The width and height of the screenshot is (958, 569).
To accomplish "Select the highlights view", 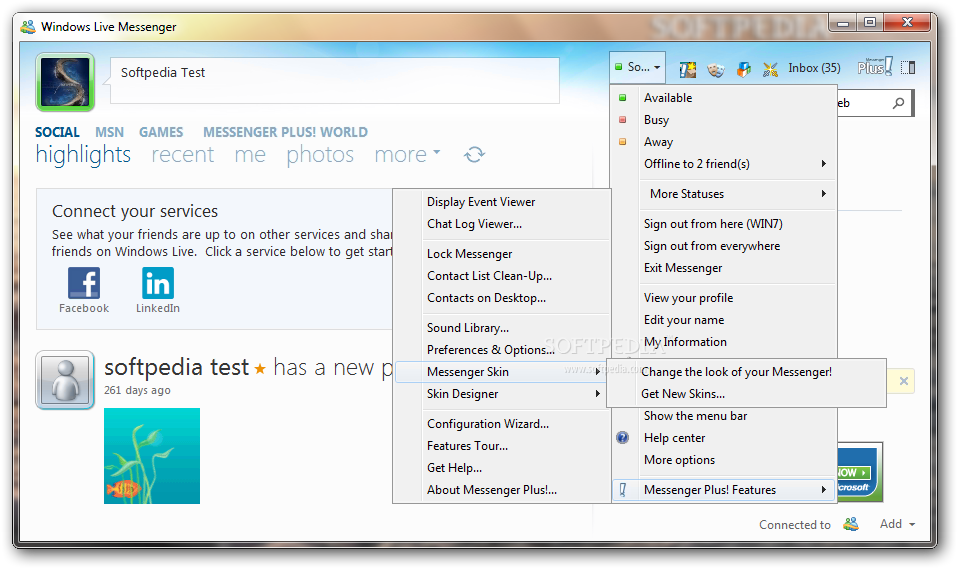I will [83, 155].
